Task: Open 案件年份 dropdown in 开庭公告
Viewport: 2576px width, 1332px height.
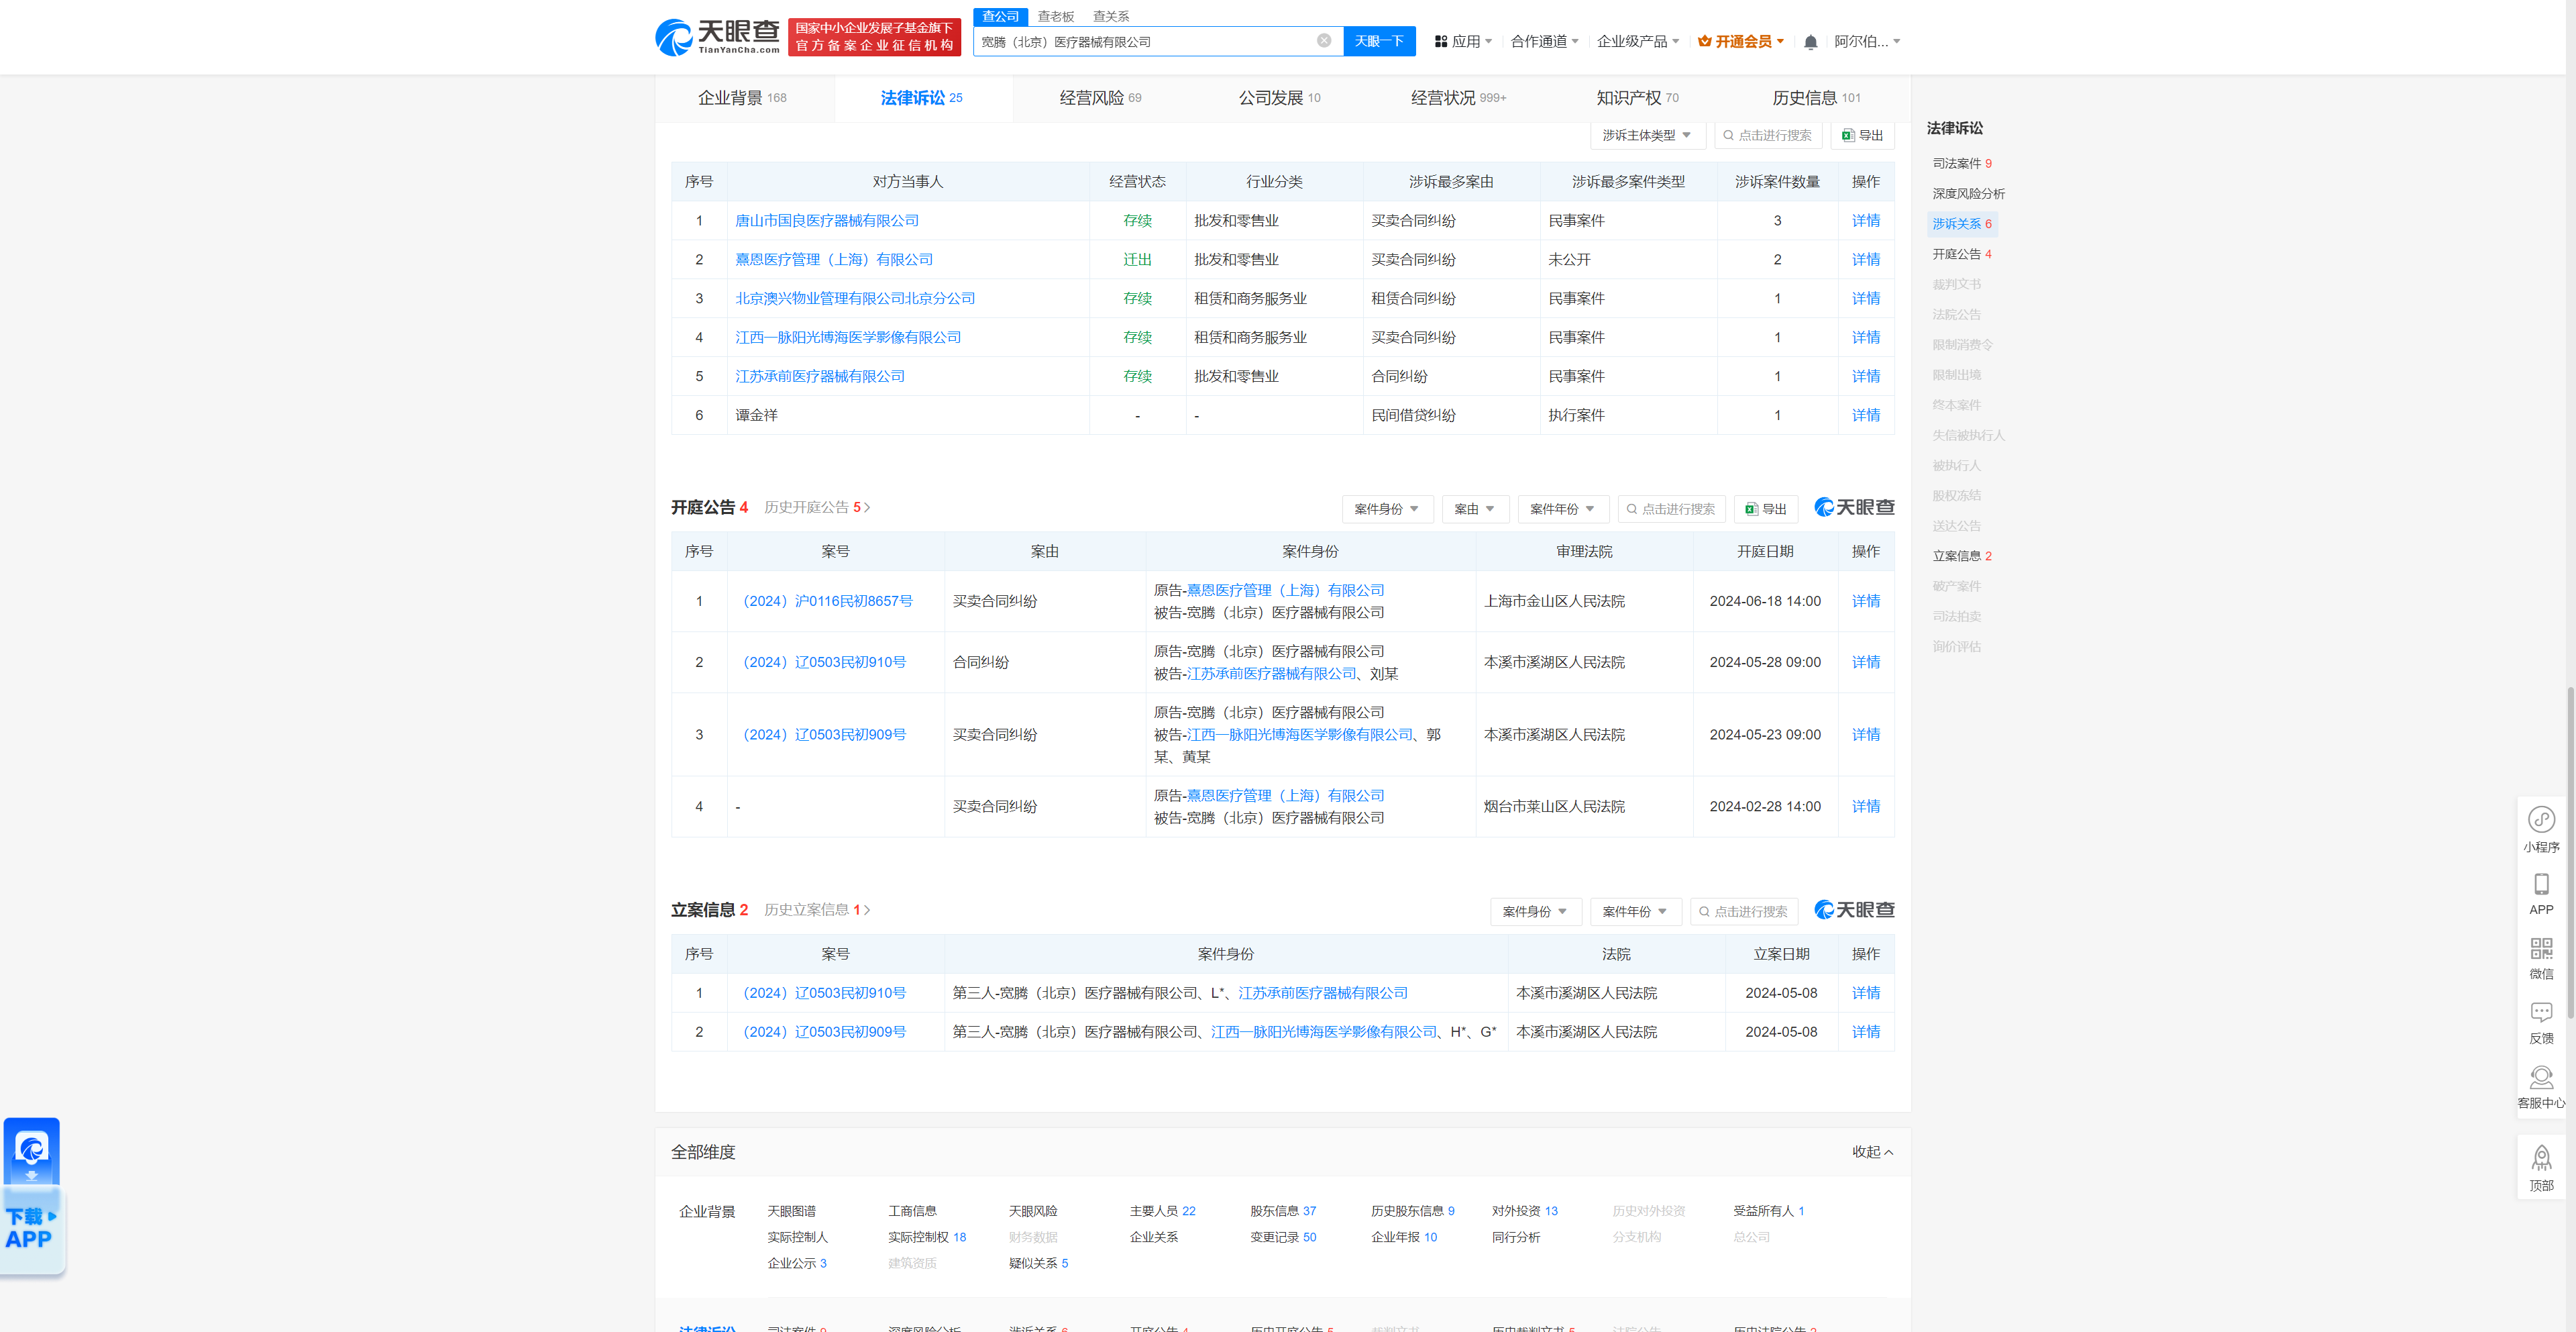Action: (1563, 509)
